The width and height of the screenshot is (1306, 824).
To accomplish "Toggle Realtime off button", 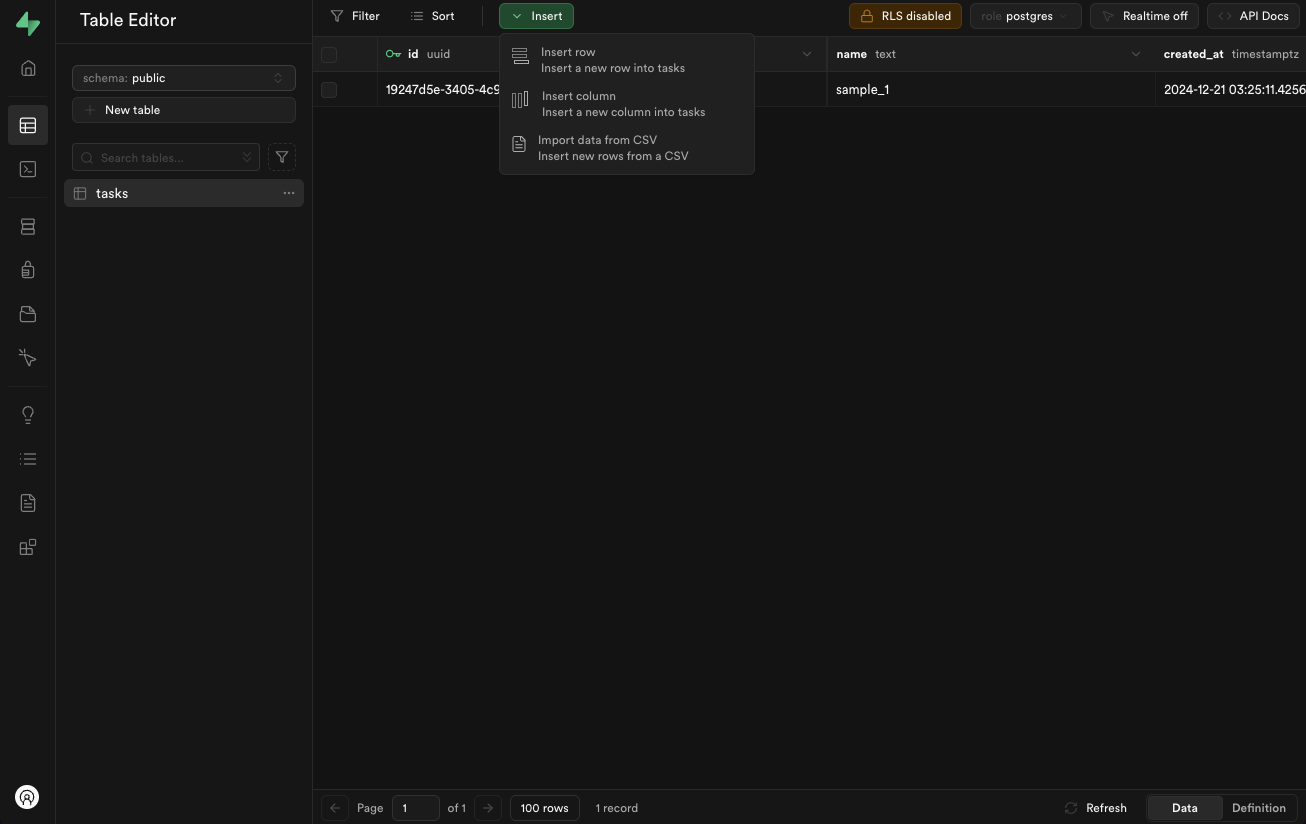I will (x=1145, y=16).
